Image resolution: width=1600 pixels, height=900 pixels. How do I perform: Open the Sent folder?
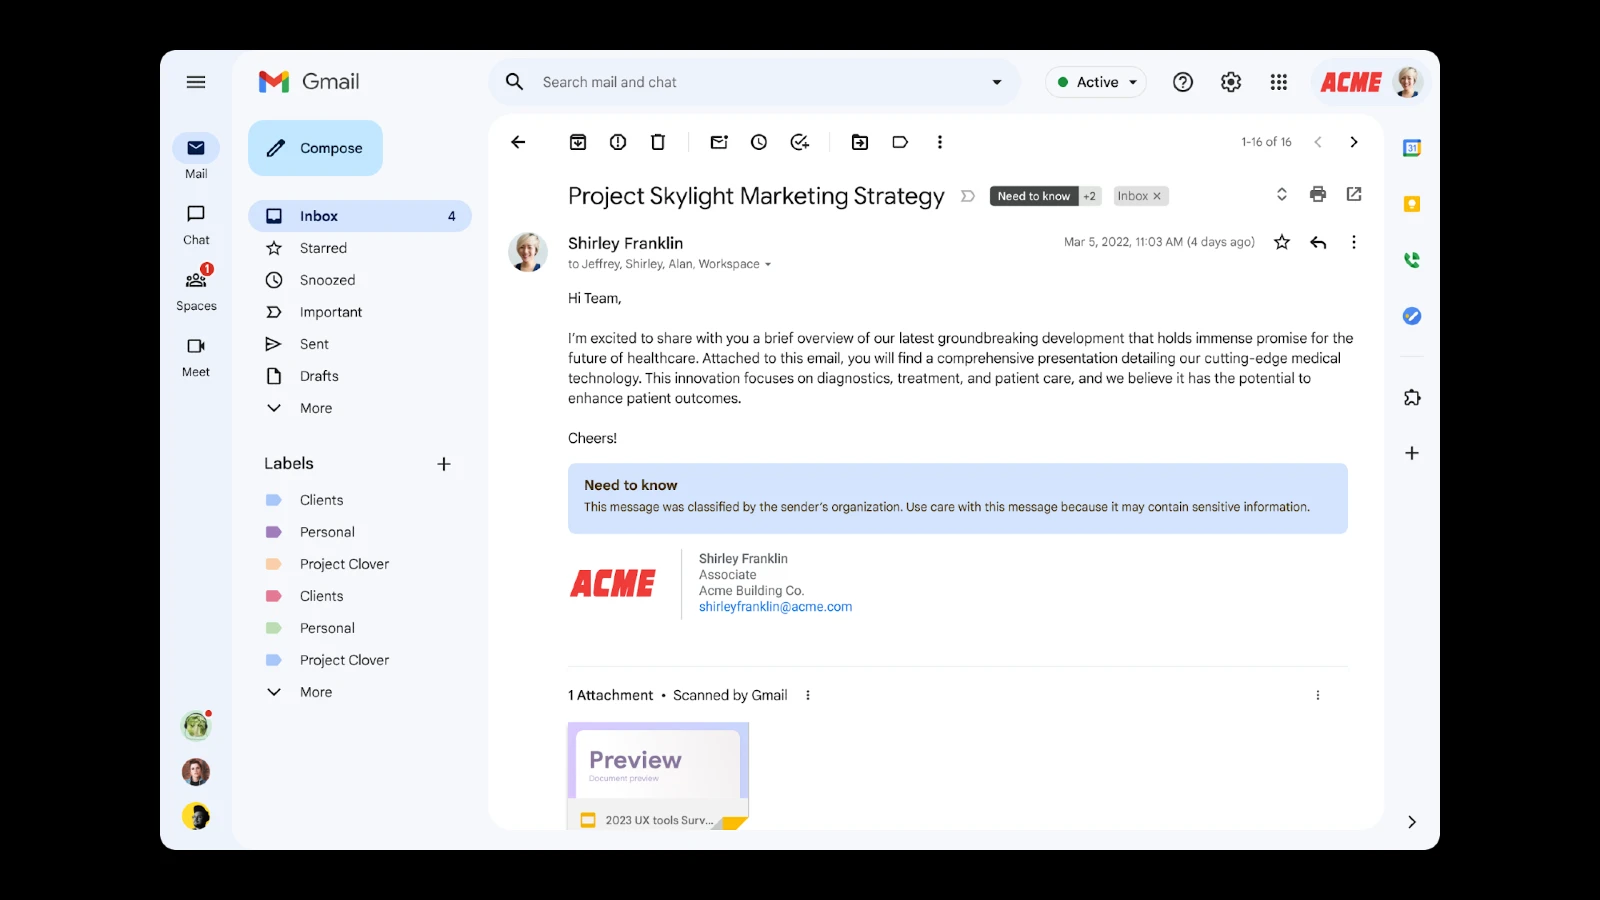click(314, 344)
